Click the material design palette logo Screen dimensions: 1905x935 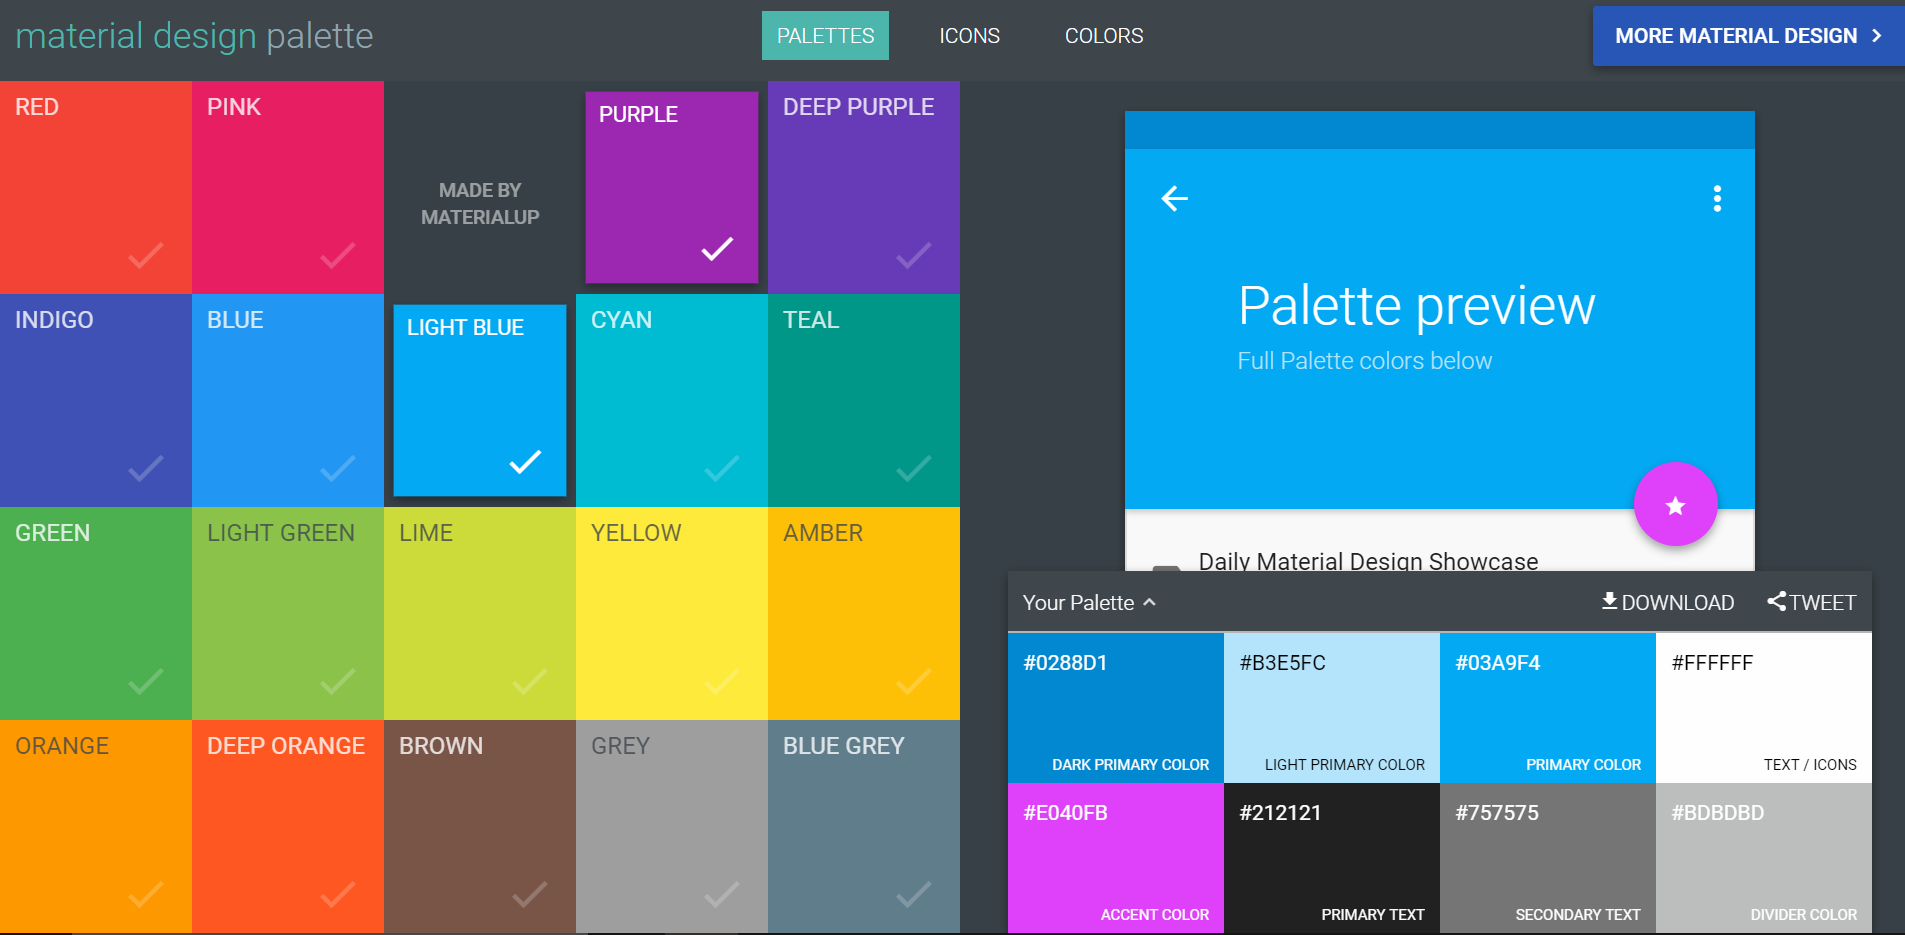pyautogui.click(x=194, y=36)
